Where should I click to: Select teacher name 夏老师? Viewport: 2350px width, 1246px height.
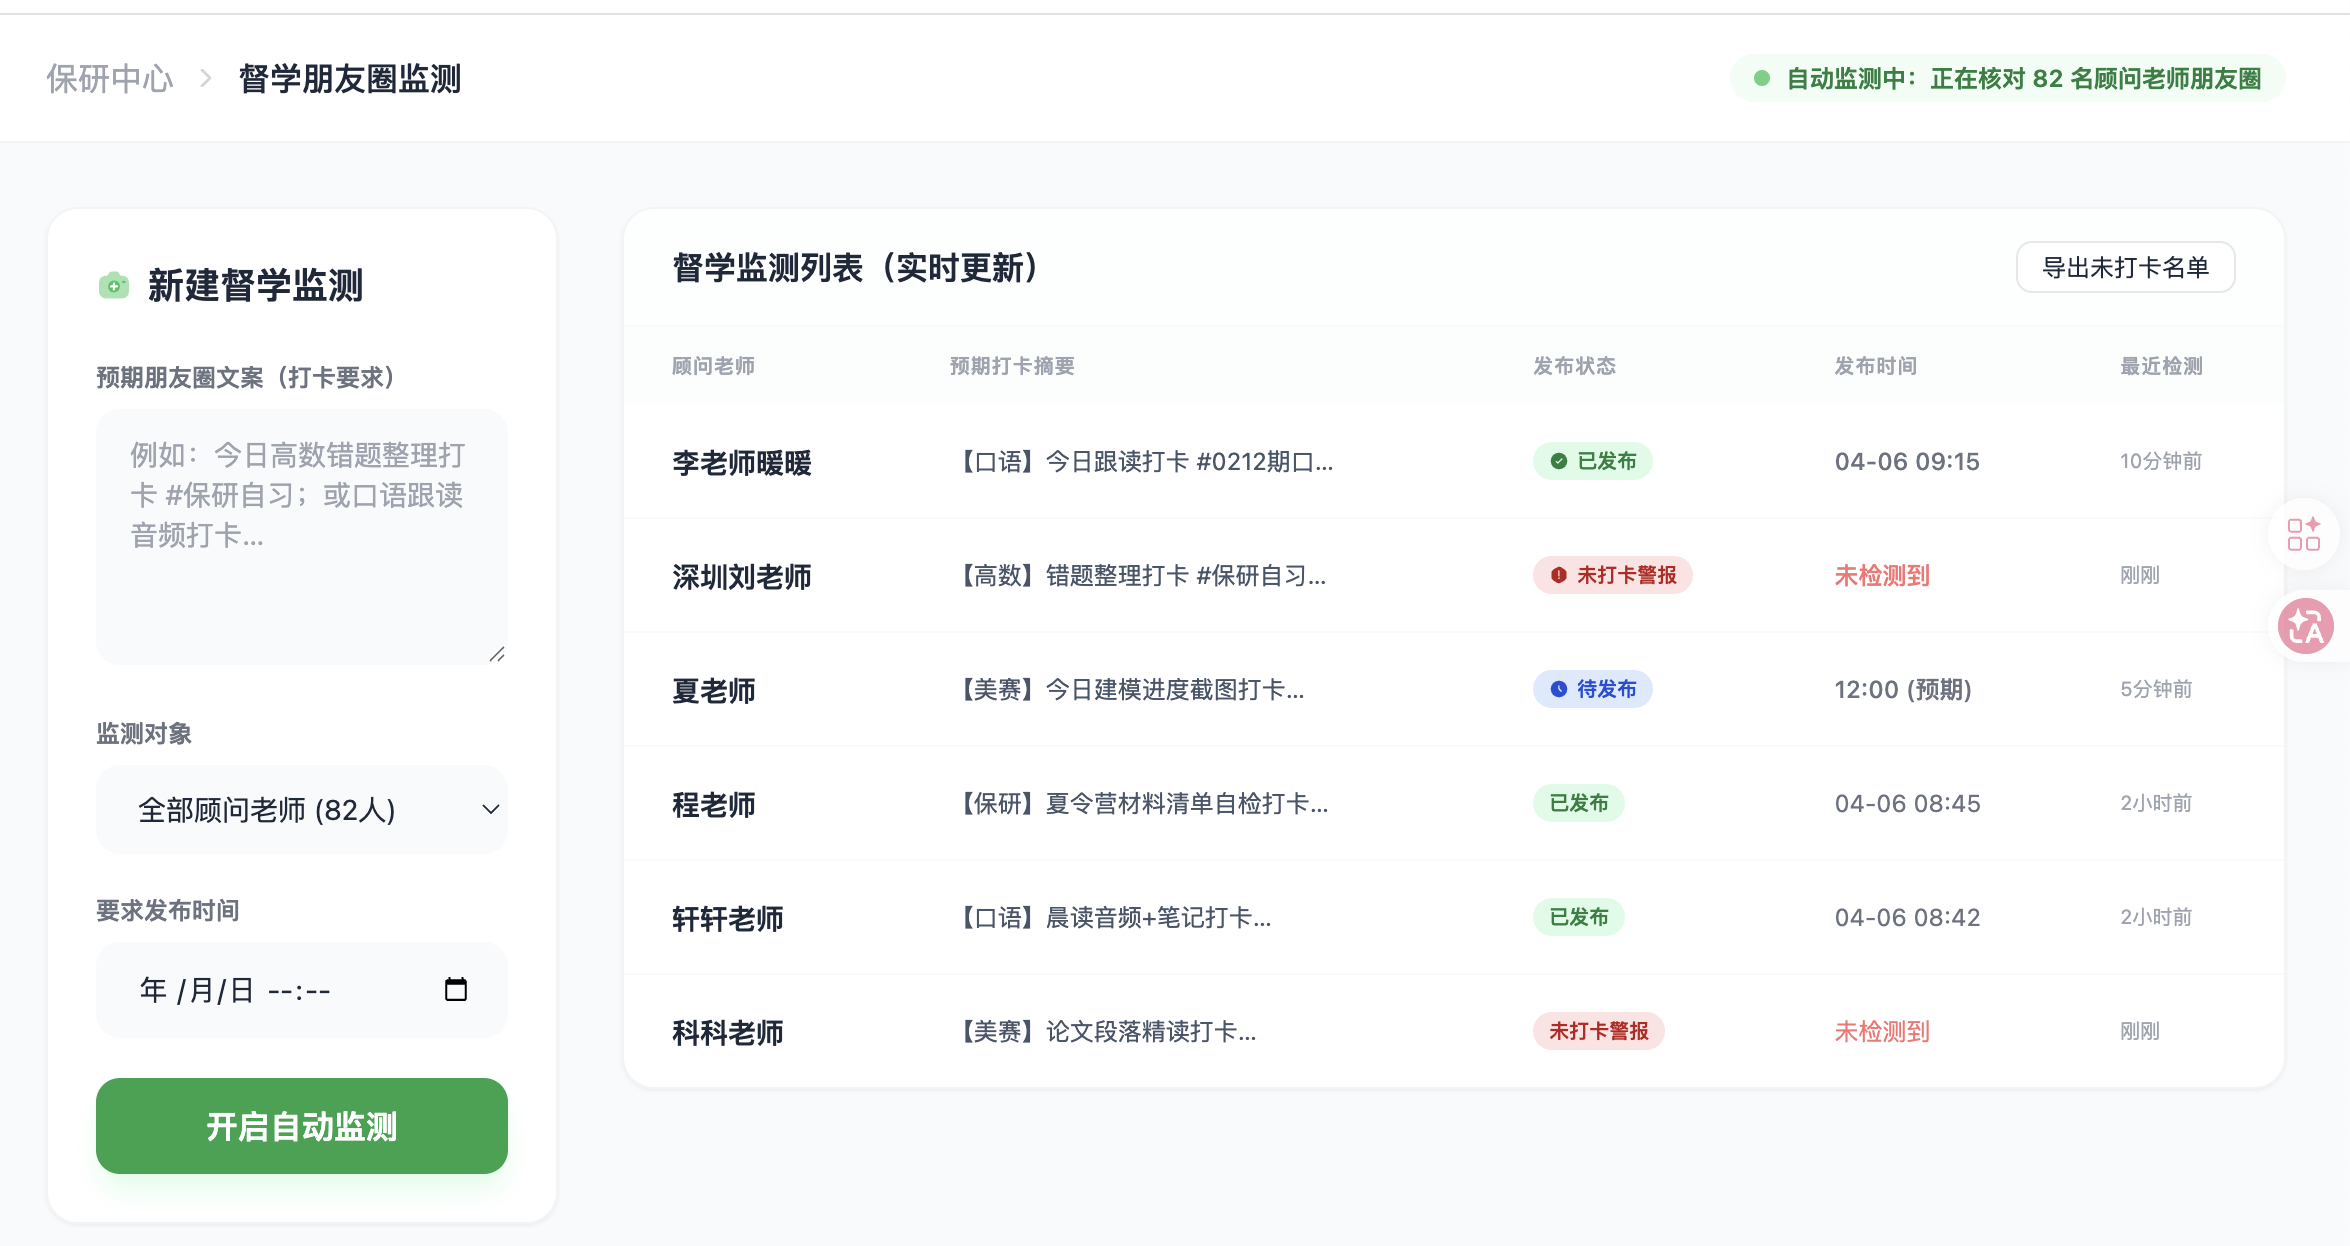pos(714,691)
